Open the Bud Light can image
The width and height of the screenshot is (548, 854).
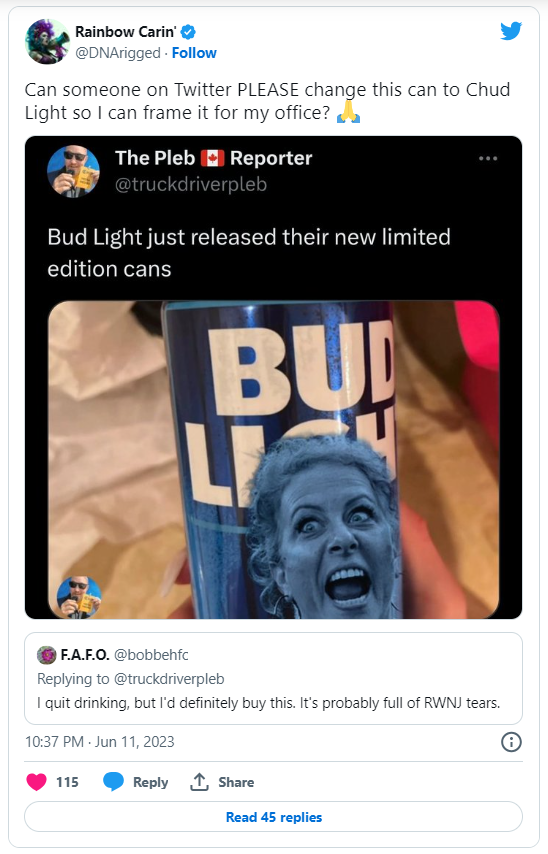(x=273, y=460)
